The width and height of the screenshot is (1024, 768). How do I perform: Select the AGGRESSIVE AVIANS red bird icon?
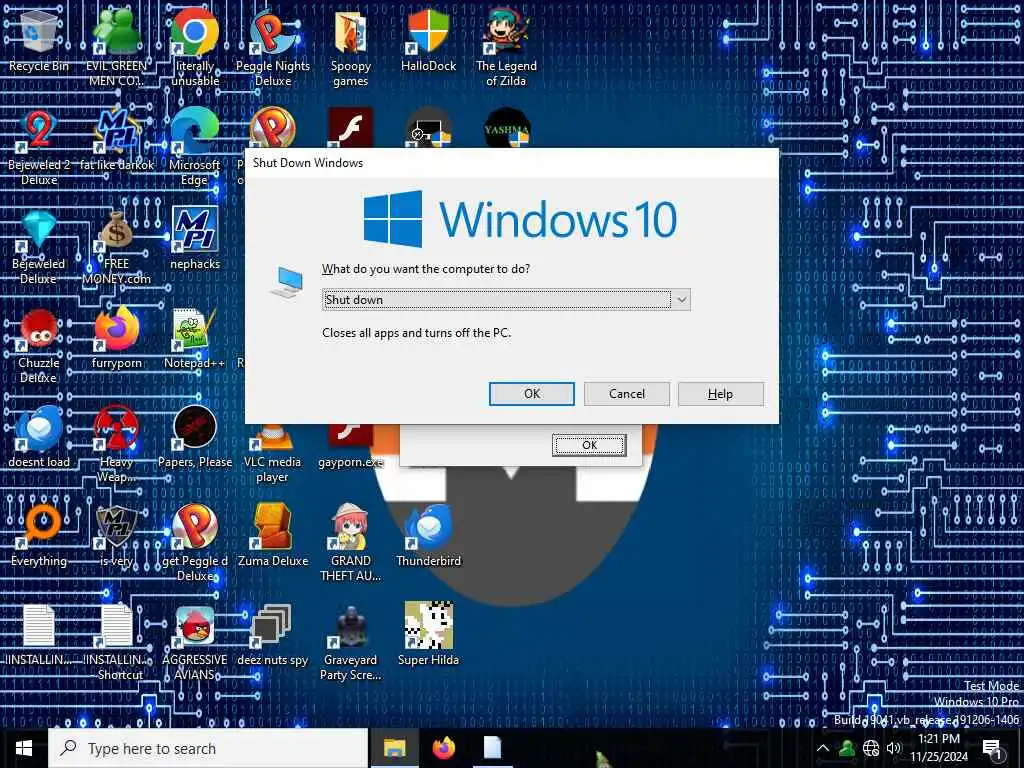click(x=195, y=643)
